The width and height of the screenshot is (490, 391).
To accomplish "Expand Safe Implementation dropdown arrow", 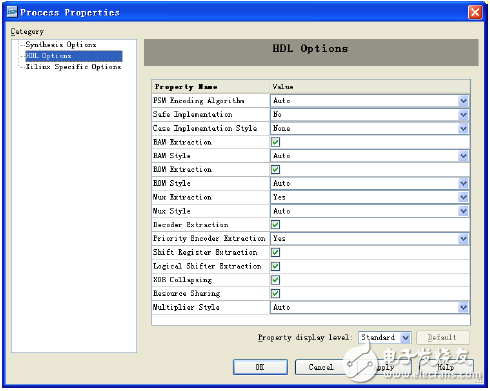I will click(x=463, y=115).
